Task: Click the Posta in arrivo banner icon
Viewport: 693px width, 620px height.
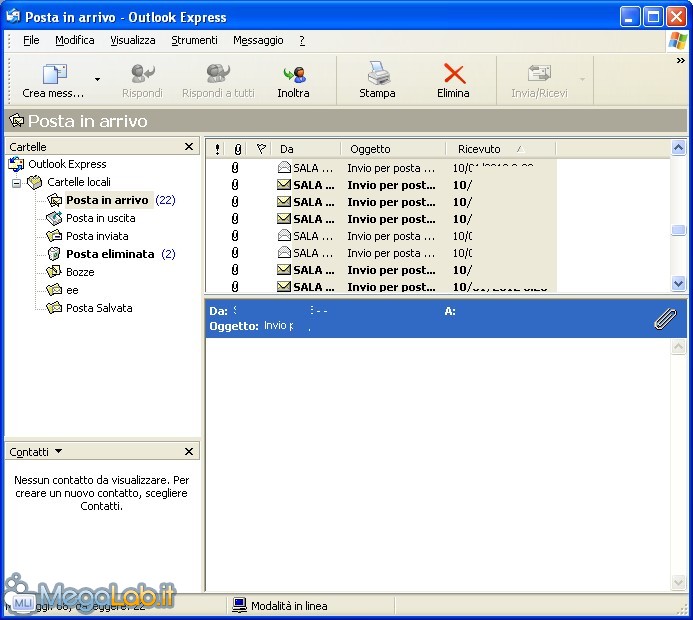Action: (17, 120)
